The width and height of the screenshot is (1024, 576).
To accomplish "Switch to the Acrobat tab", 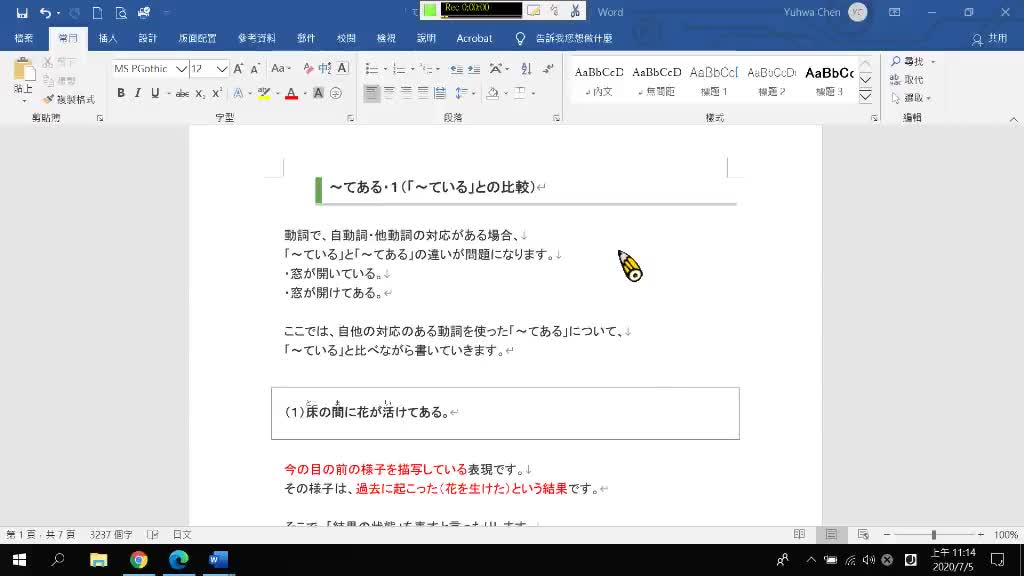I will tap(474, 39).
